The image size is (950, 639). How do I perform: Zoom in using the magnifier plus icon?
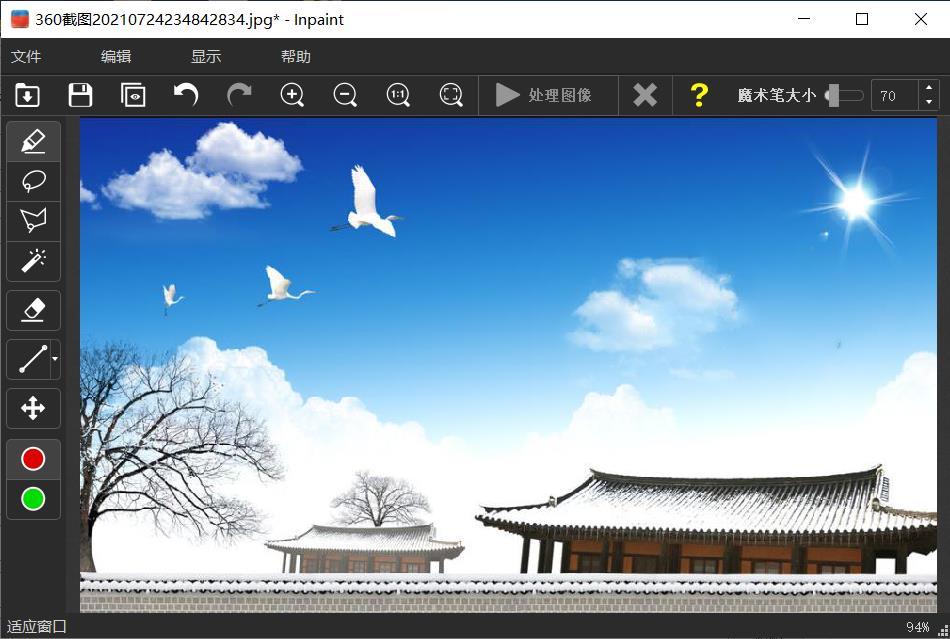(x=293, y=95)
